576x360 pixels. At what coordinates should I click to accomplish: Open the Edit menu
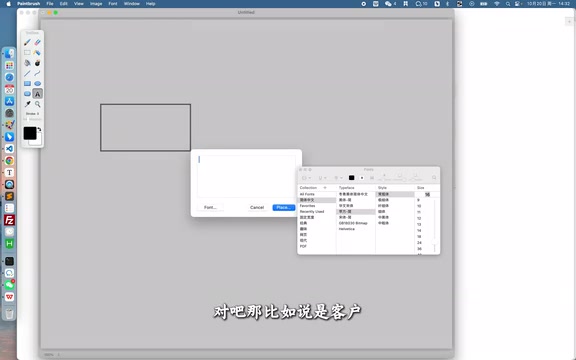(64, 4)
